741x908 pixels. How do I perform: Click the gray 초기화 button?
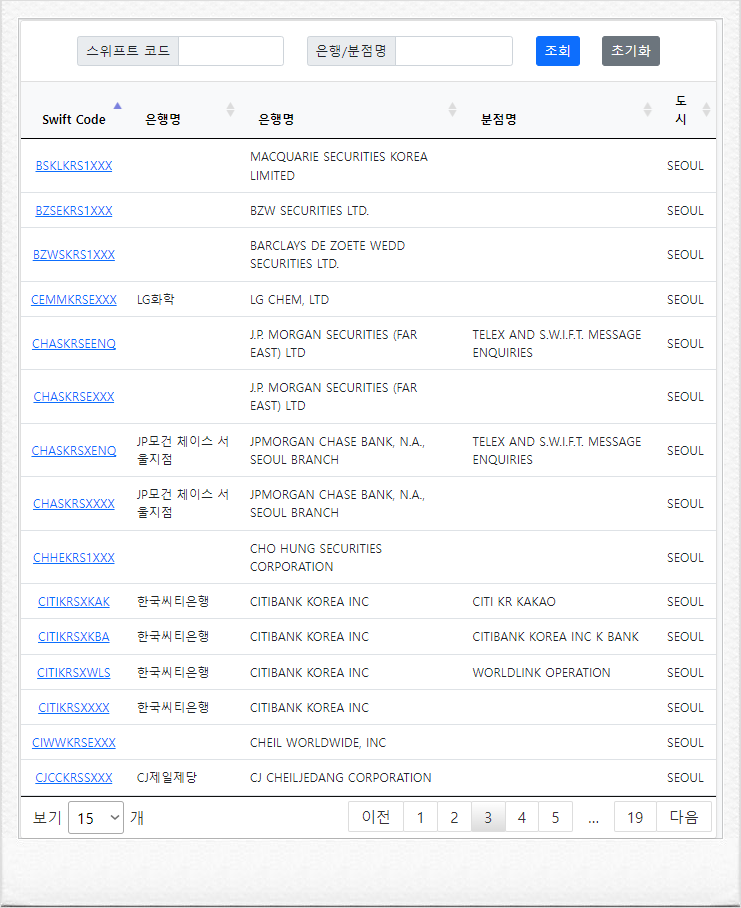630,51
